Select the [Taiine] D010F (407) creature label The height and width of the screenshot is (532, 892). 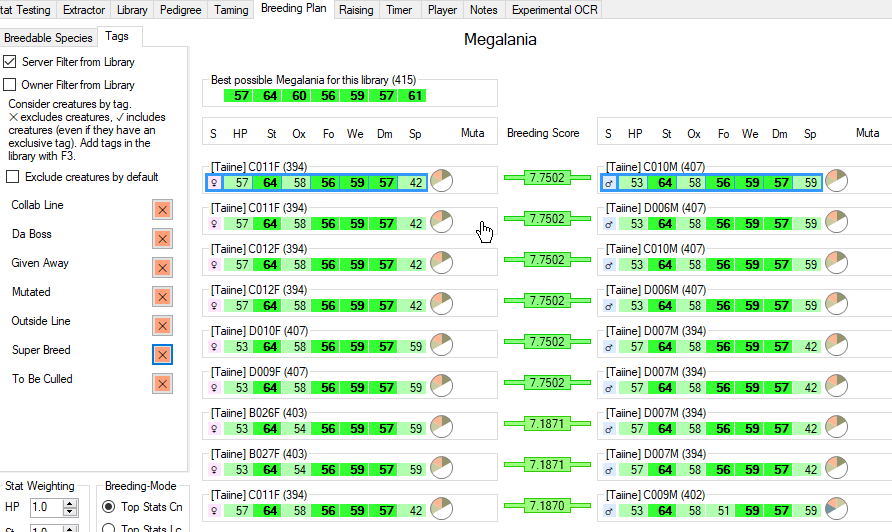coord(259,331)
